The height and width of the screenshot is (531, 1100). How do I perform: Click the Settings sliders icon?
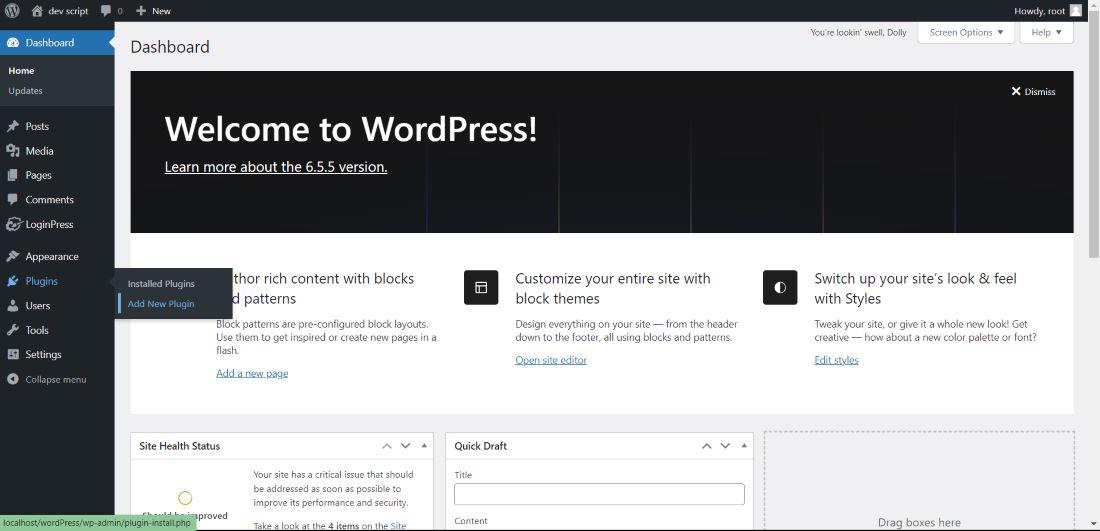[x=13, y=355]
